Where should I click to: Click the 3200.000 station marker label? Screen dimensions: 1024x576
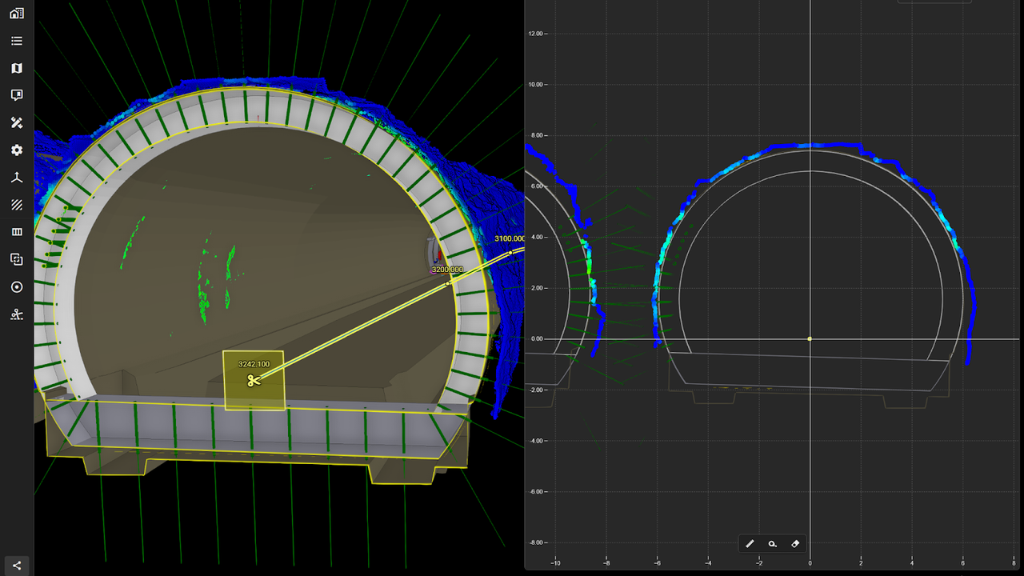(448, 270)
